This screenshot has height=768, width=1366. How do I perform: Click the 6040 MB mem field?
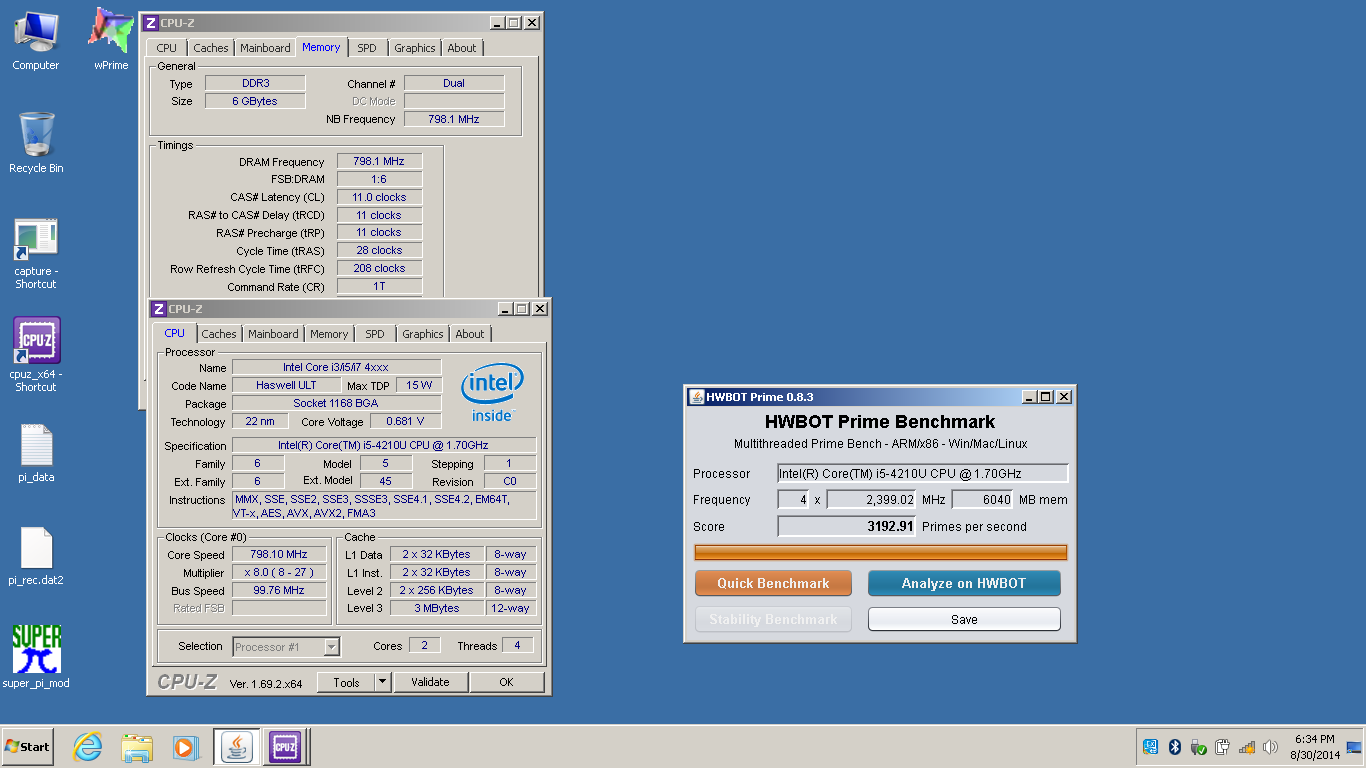(982, 499)
